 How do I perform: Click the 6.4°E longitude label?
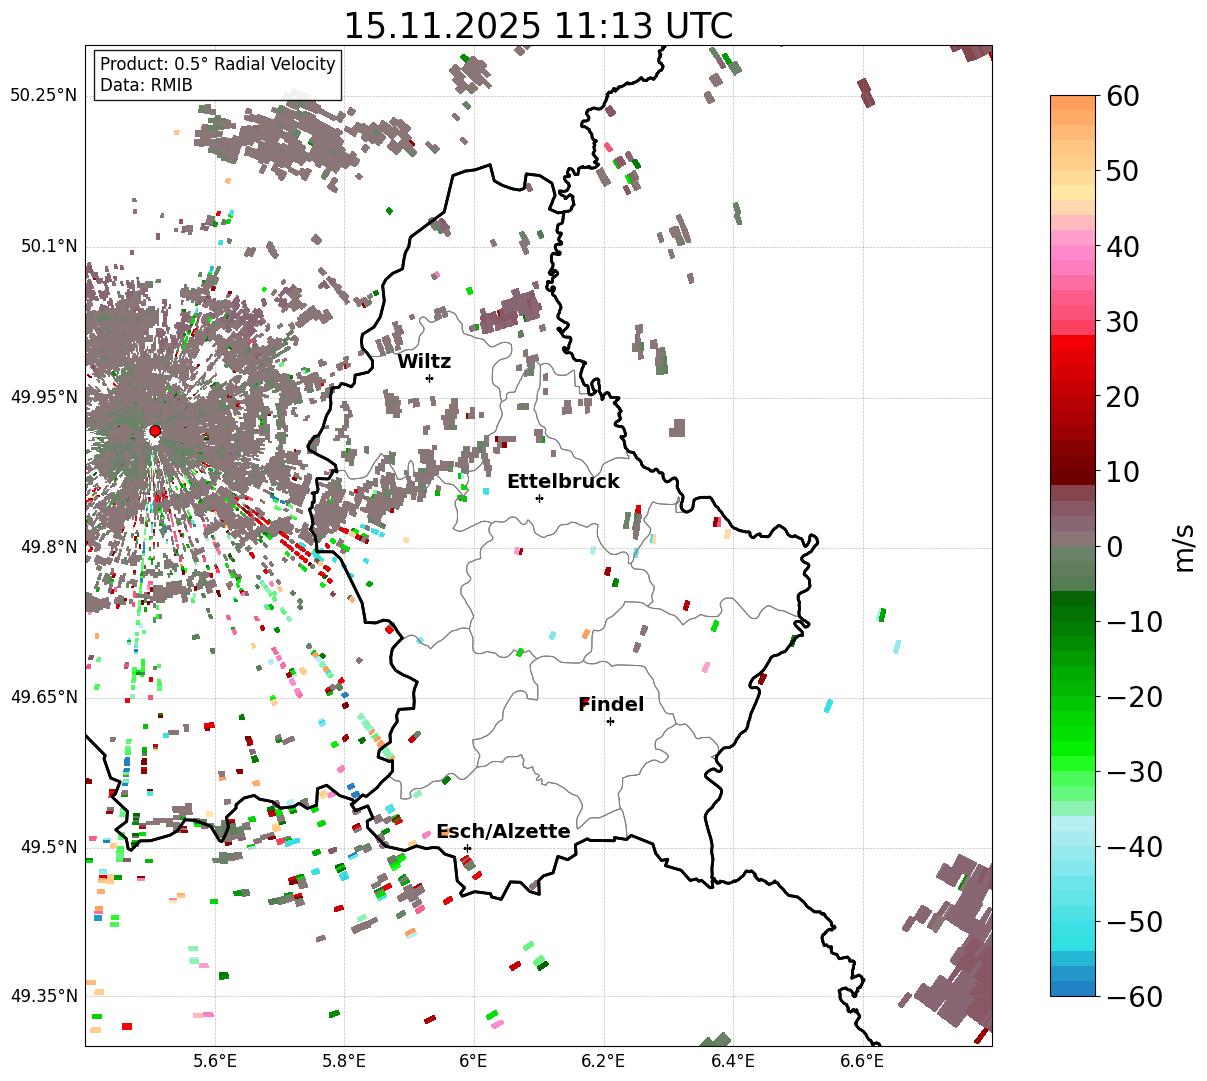(733, 1061)
